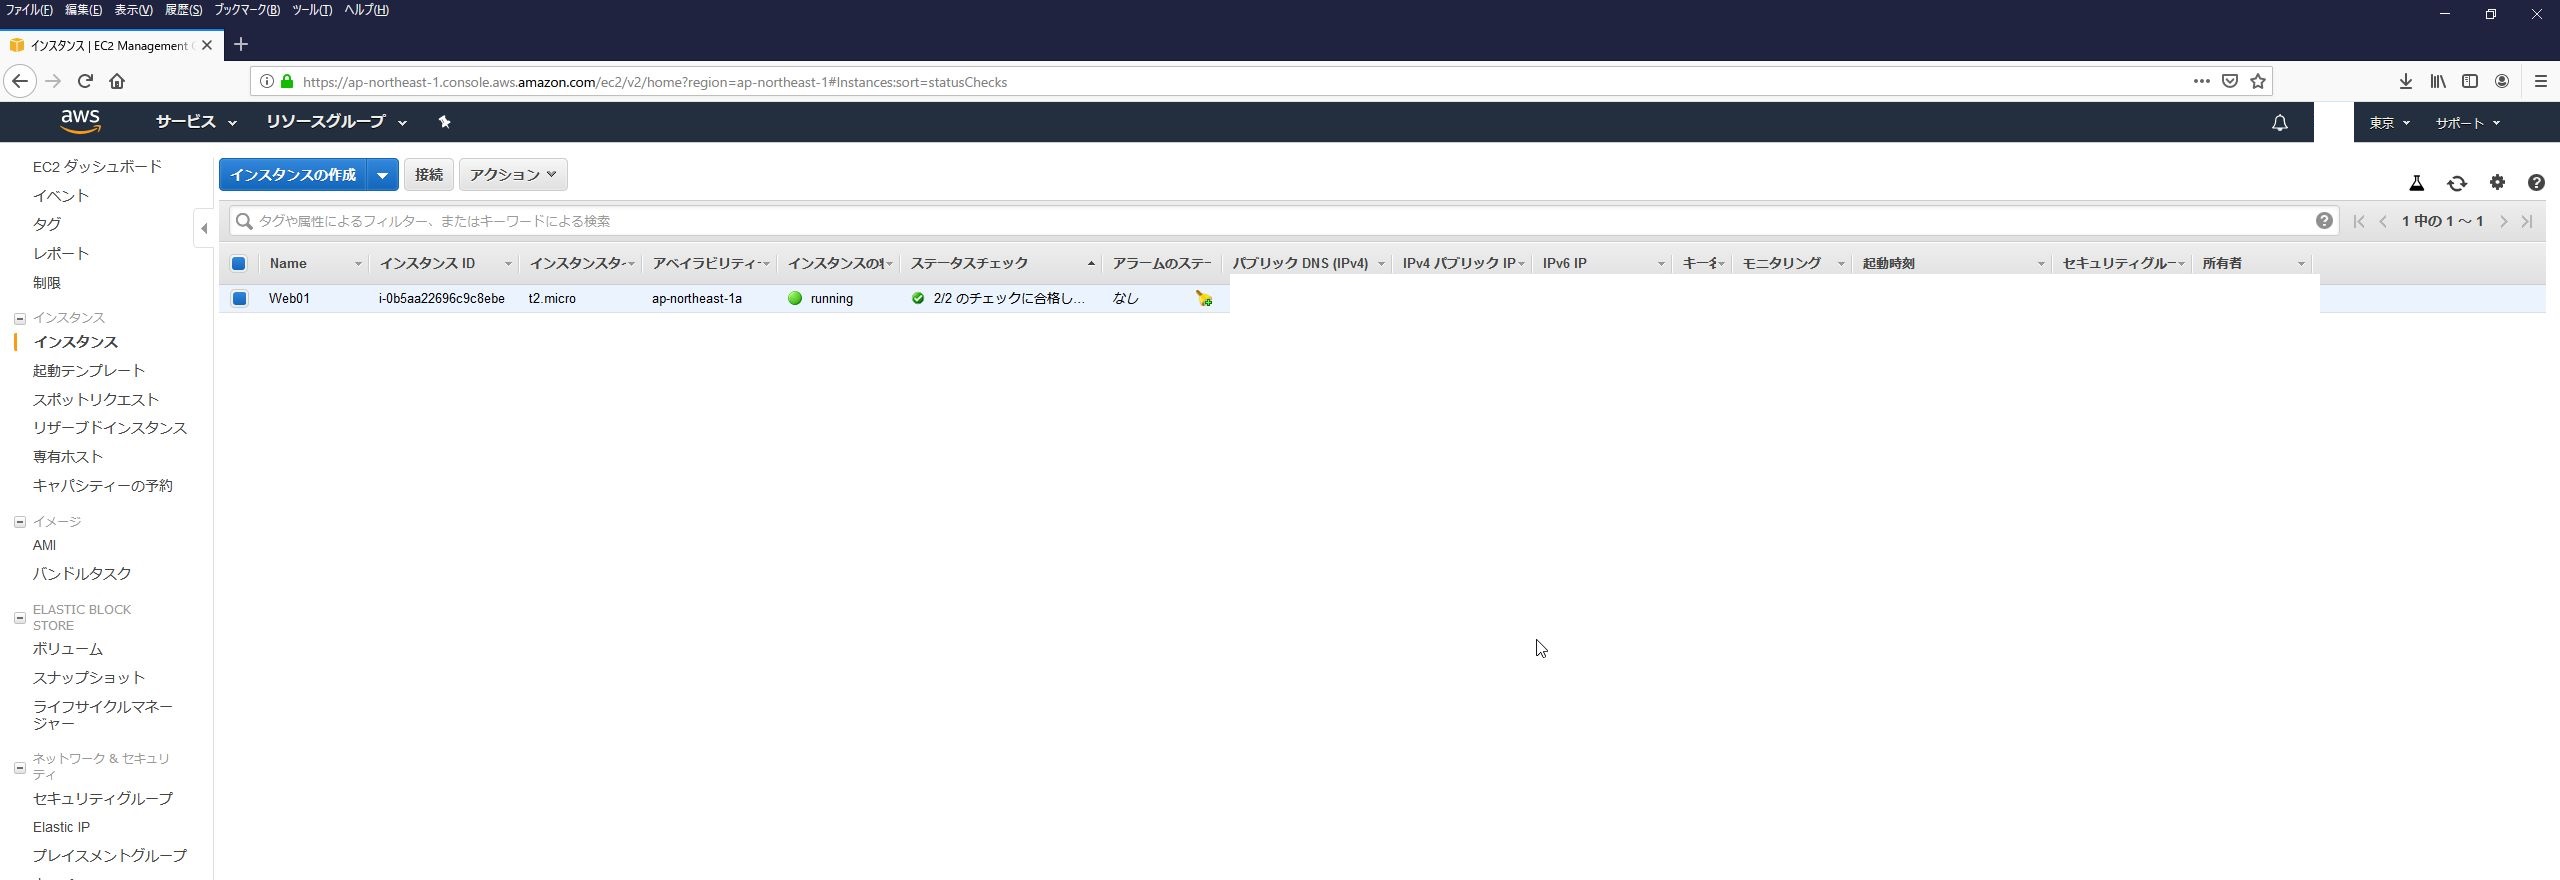Click the t2.micro cell
The height and width of the screenshot is (880, 2560).
click(x=552, y=298)
